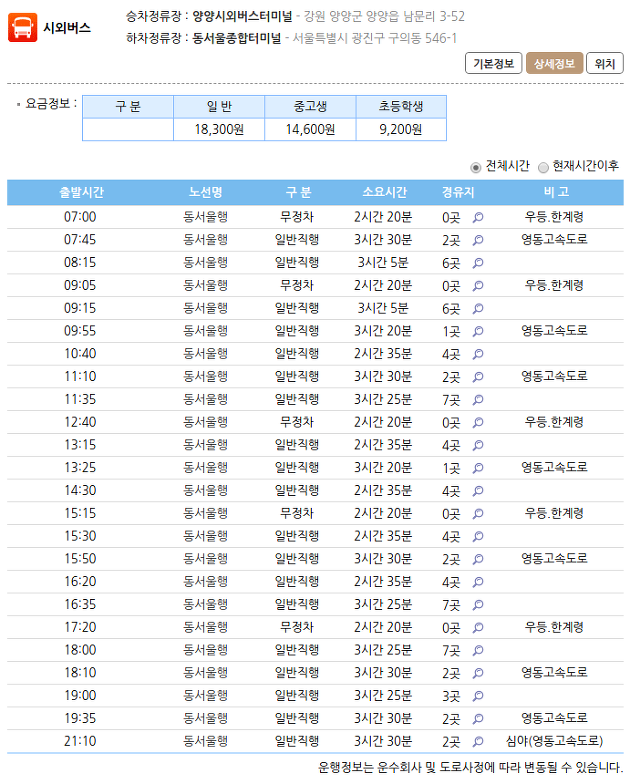Screen dimensions: 630x784
Task: Click the 소요시간 column header
Action: (x=384, y=192)
